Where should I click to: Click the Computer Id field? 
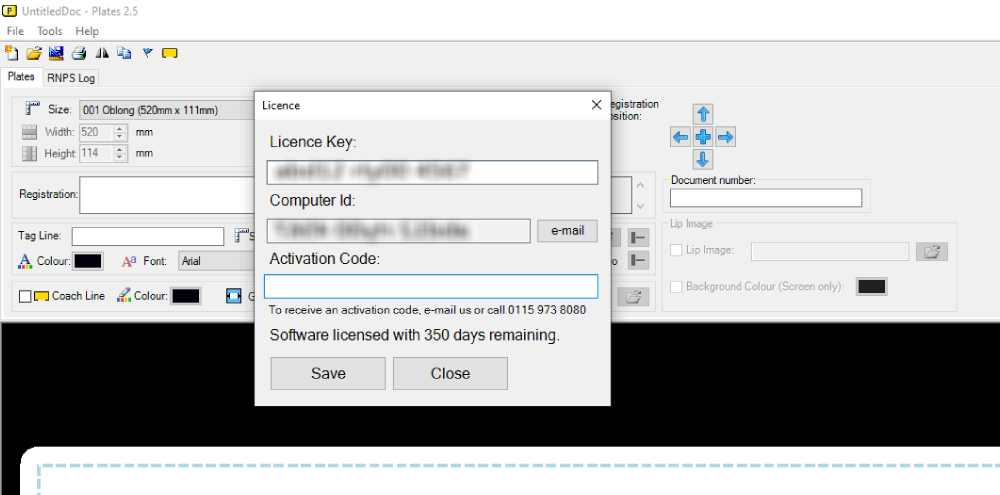[x=399, y=231]
